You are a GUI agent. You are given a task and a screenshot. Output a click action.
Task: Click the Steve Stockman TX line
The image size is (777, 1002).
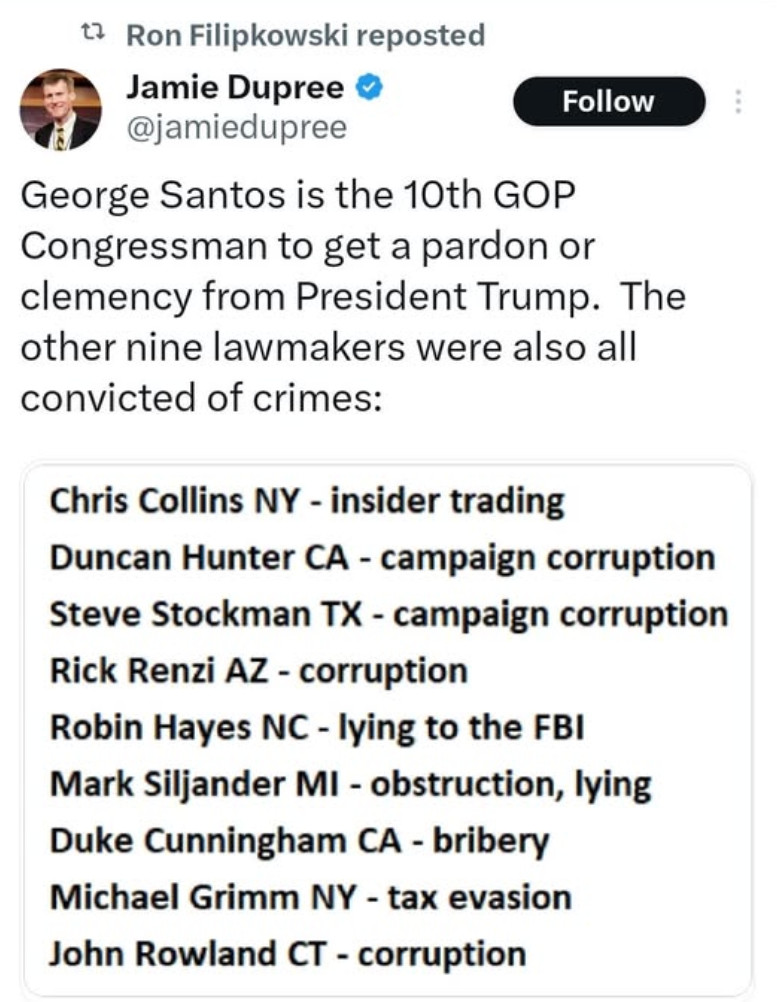click(x=388, y=613)
